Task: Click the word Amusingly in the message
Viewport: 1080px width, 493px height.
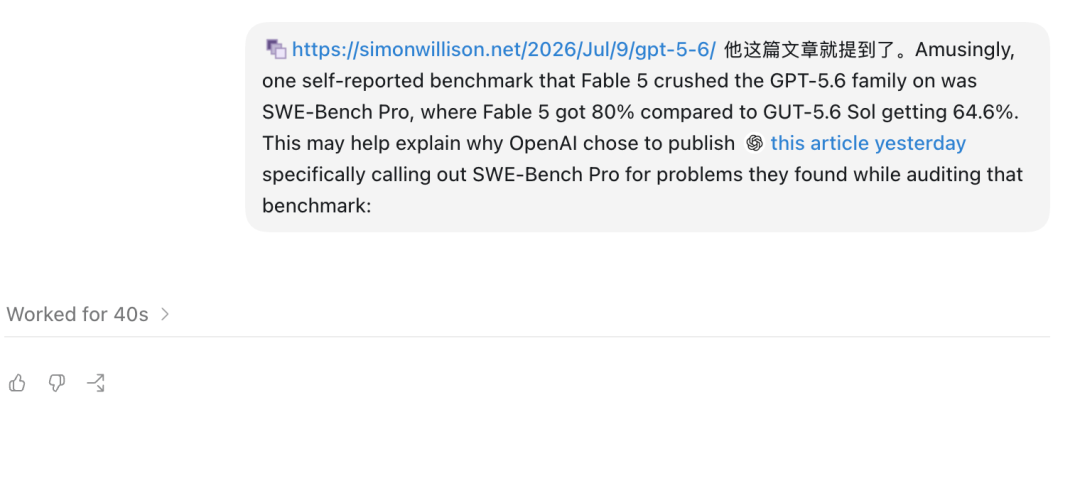Action: point(964,50)
